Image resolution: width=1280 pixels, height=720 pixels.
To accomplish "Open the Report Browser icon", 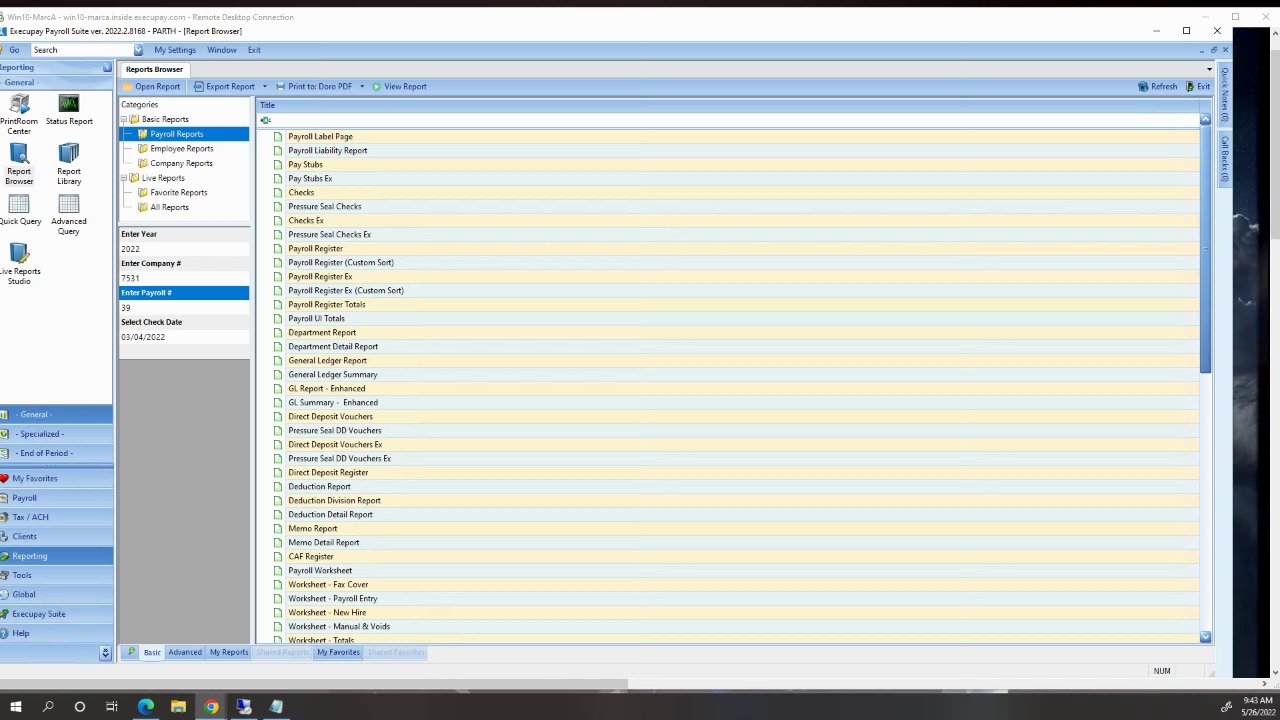I will point(19,165).
